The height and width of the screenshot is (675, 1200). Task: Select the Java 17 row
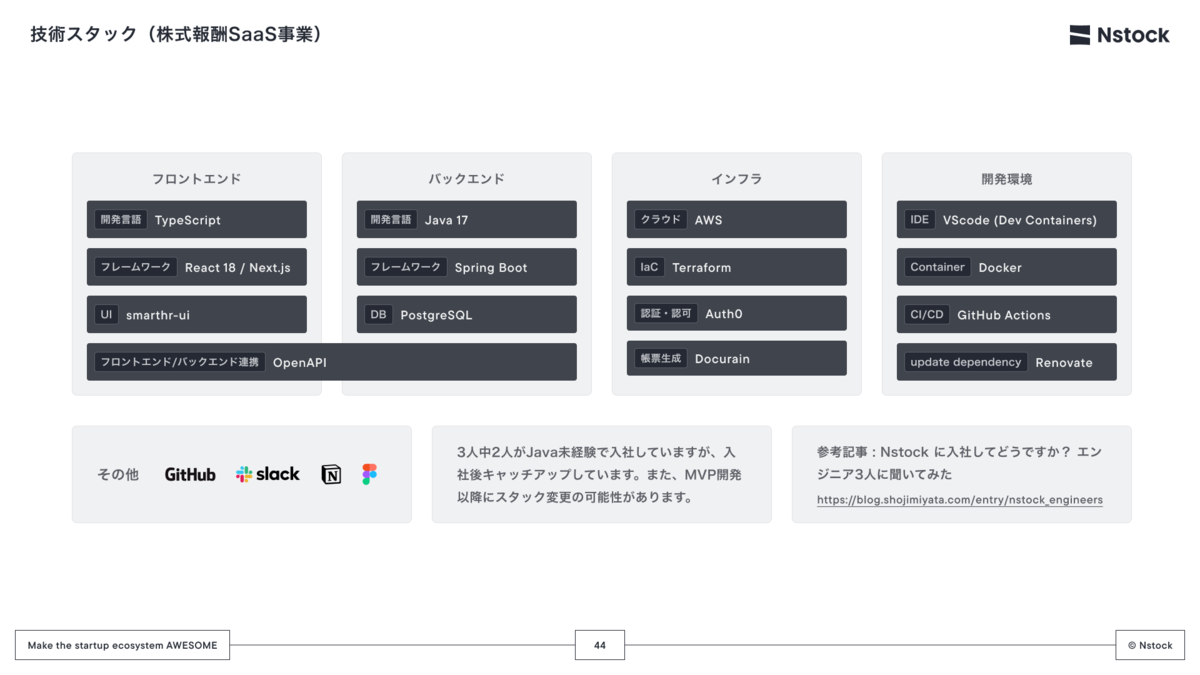467,219
